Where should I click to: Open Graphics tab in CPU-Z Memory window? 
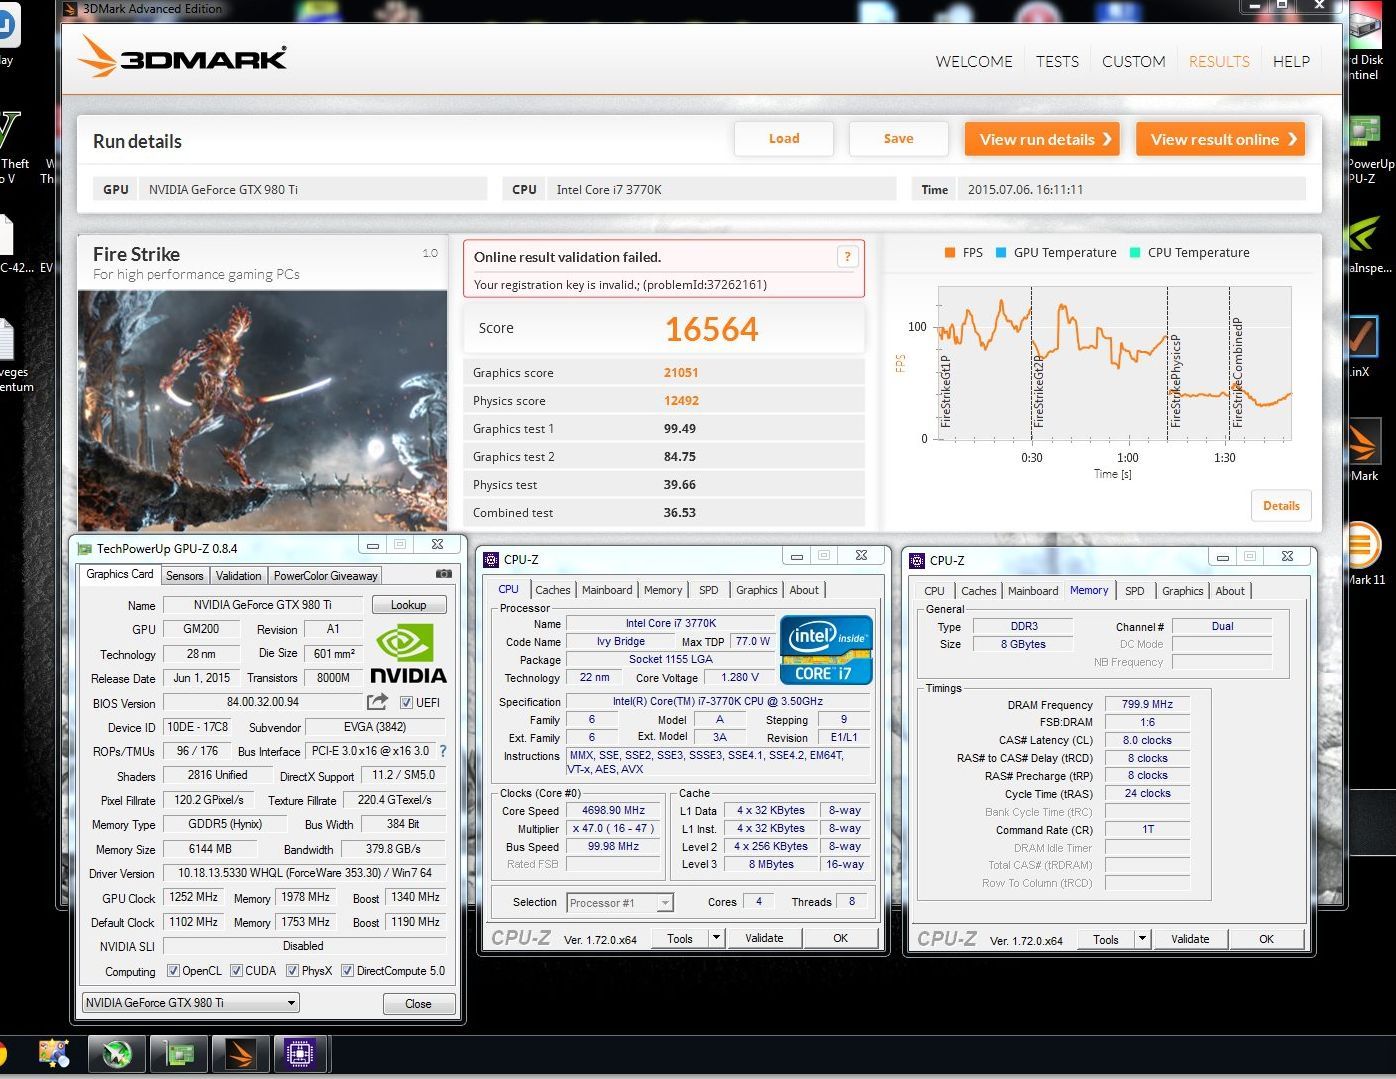point(1182,591)
